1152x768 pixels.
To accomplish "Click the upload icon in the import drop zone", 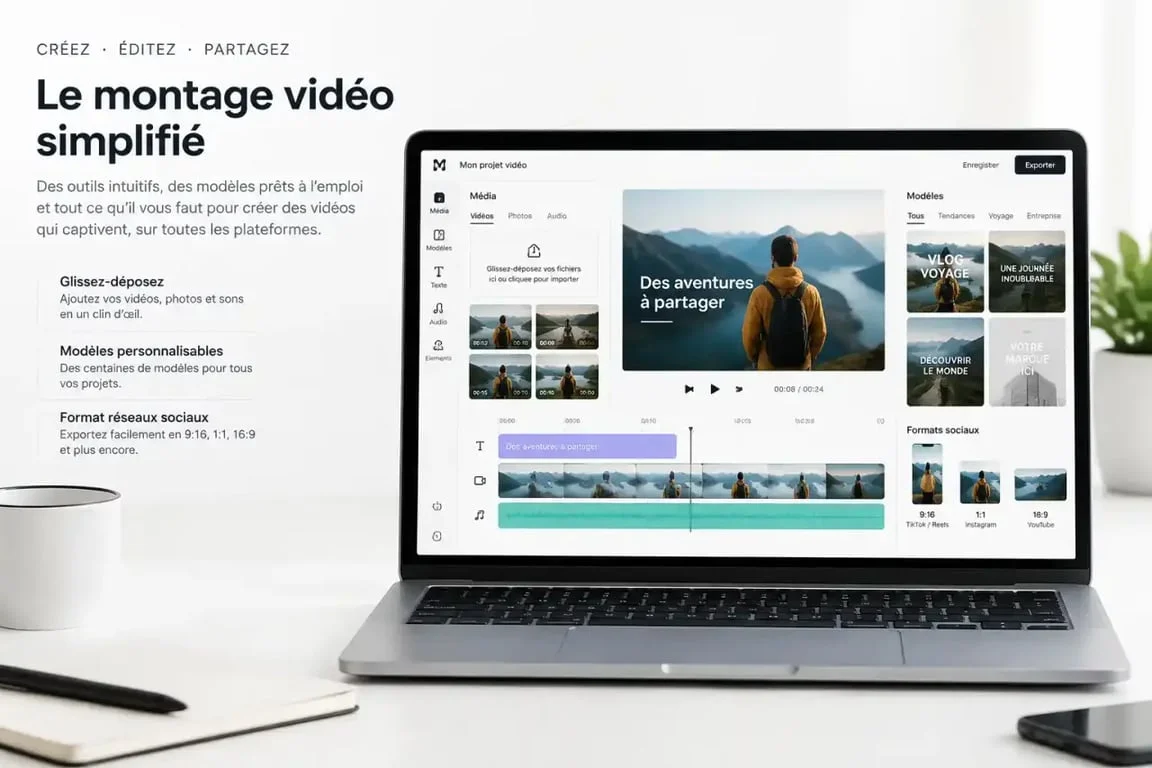I will (x=534, y=251).
